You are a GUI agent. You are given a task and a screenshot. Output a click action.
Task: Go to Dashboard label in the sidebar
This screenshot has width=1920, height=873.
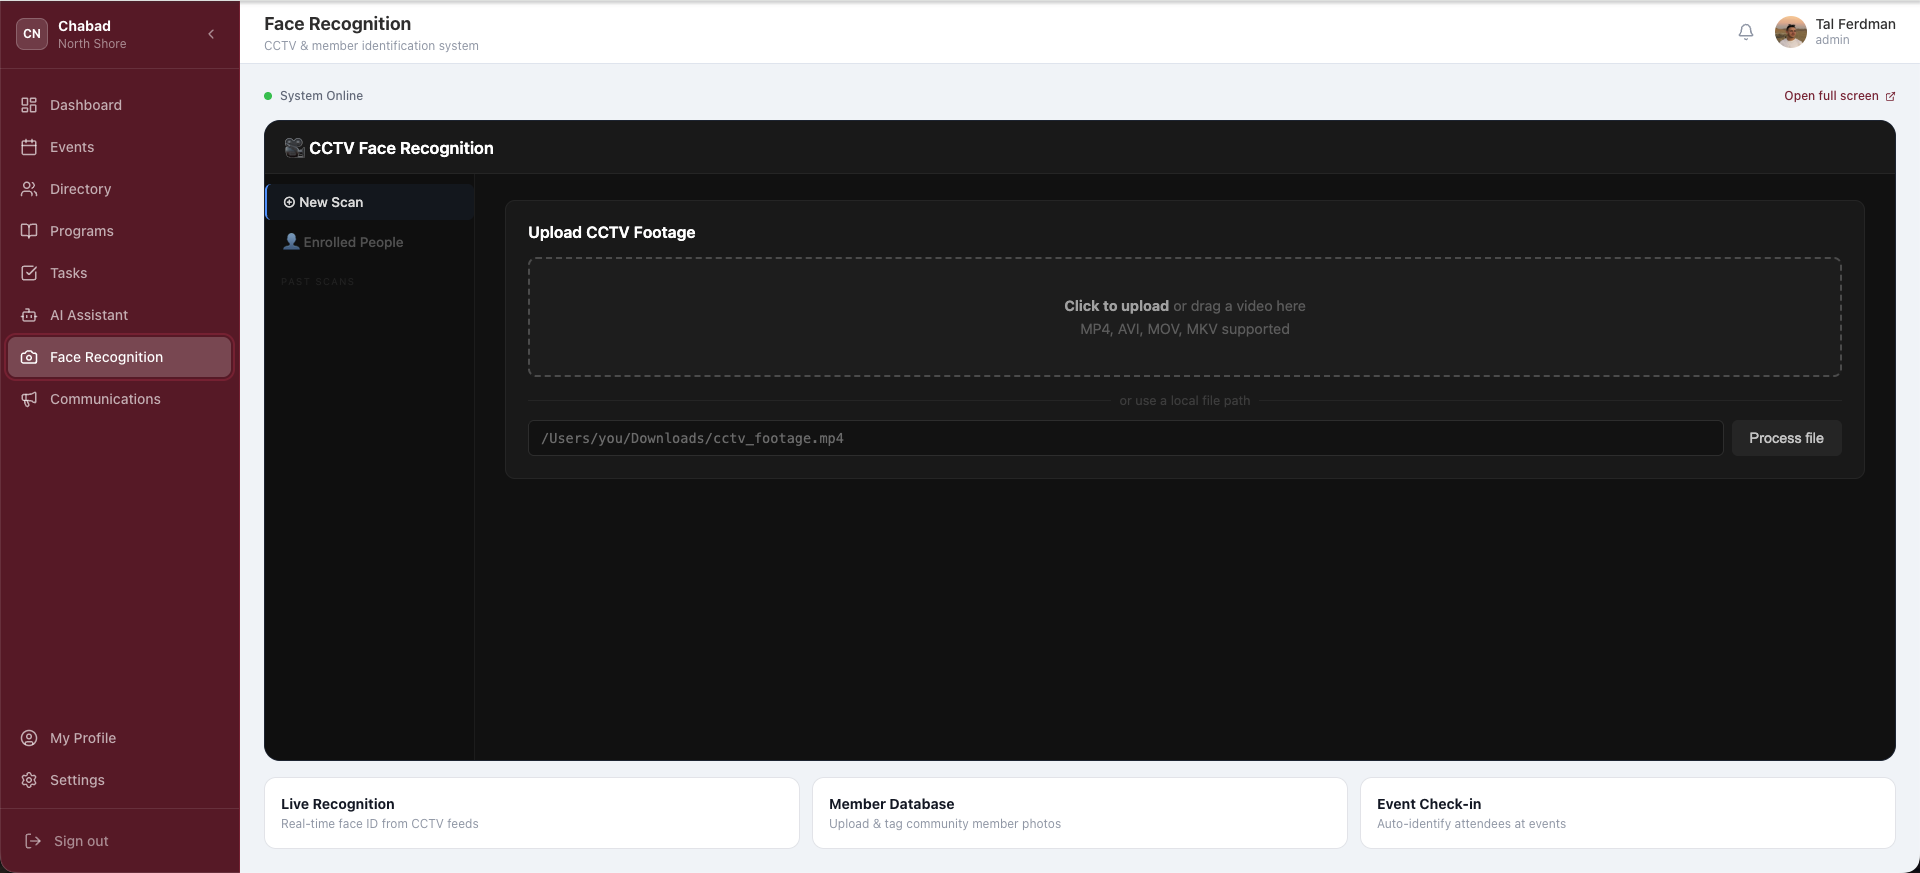86,105
